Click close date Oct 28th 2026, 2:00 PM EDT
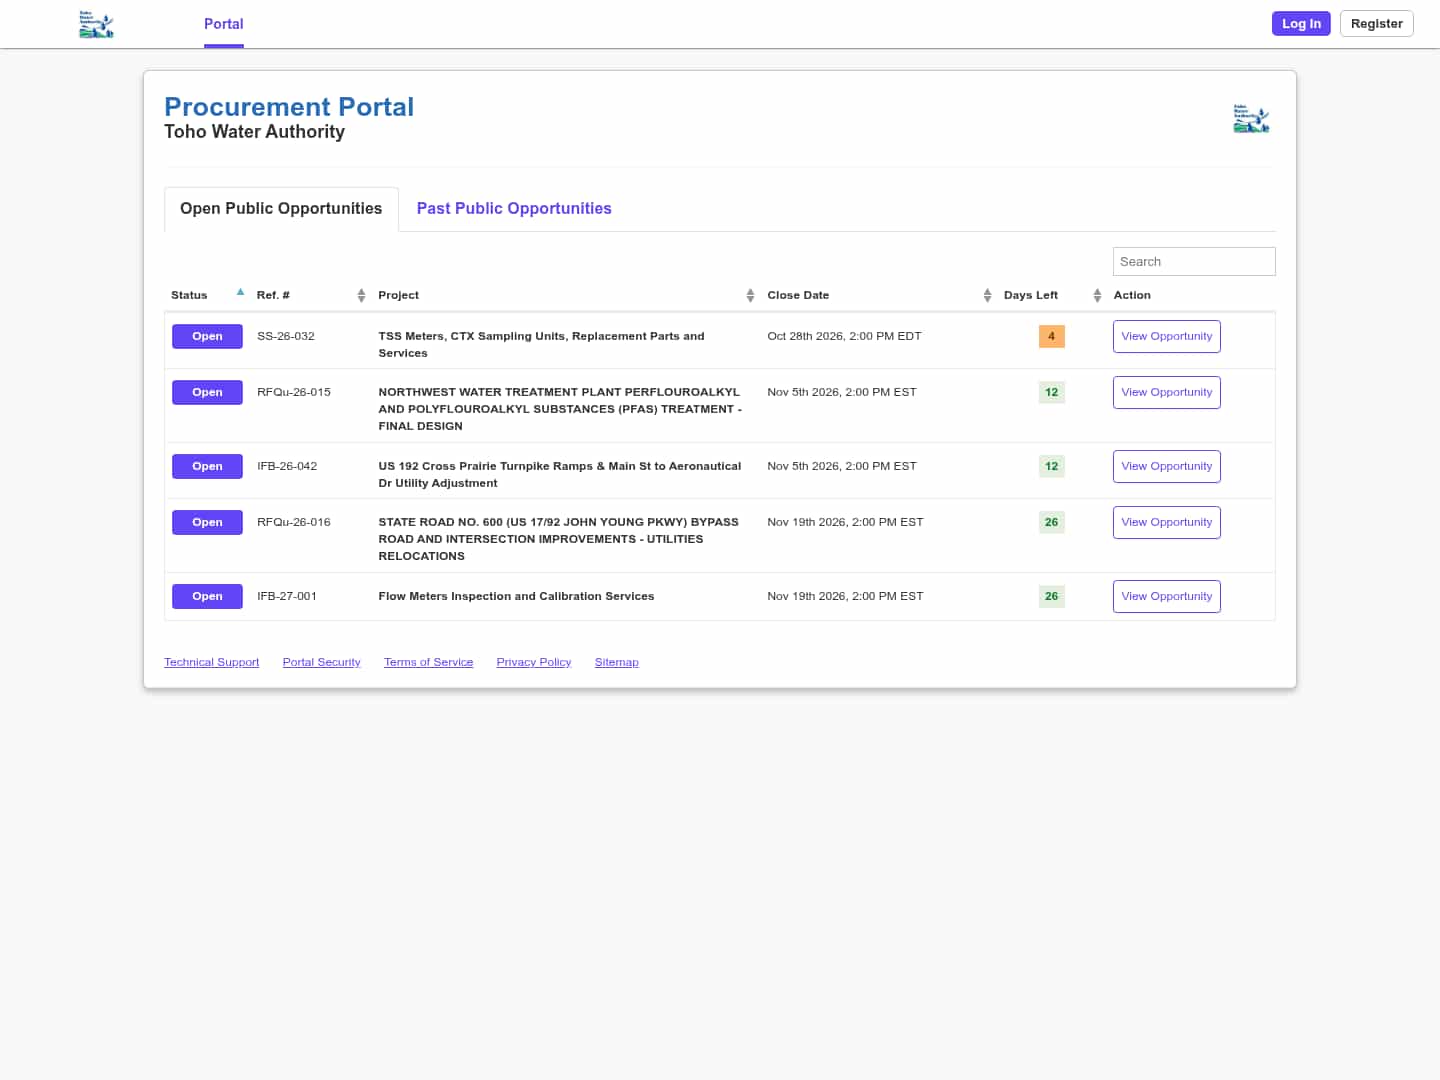This screenshot has height=1080, width=1440. pyautogui.click(x=845, y=337)
